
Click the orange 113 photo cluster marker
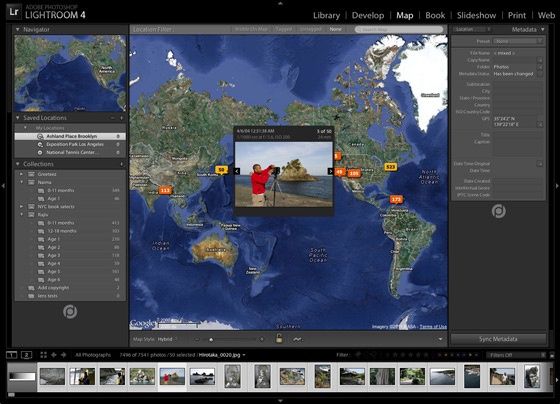[165, 190]
